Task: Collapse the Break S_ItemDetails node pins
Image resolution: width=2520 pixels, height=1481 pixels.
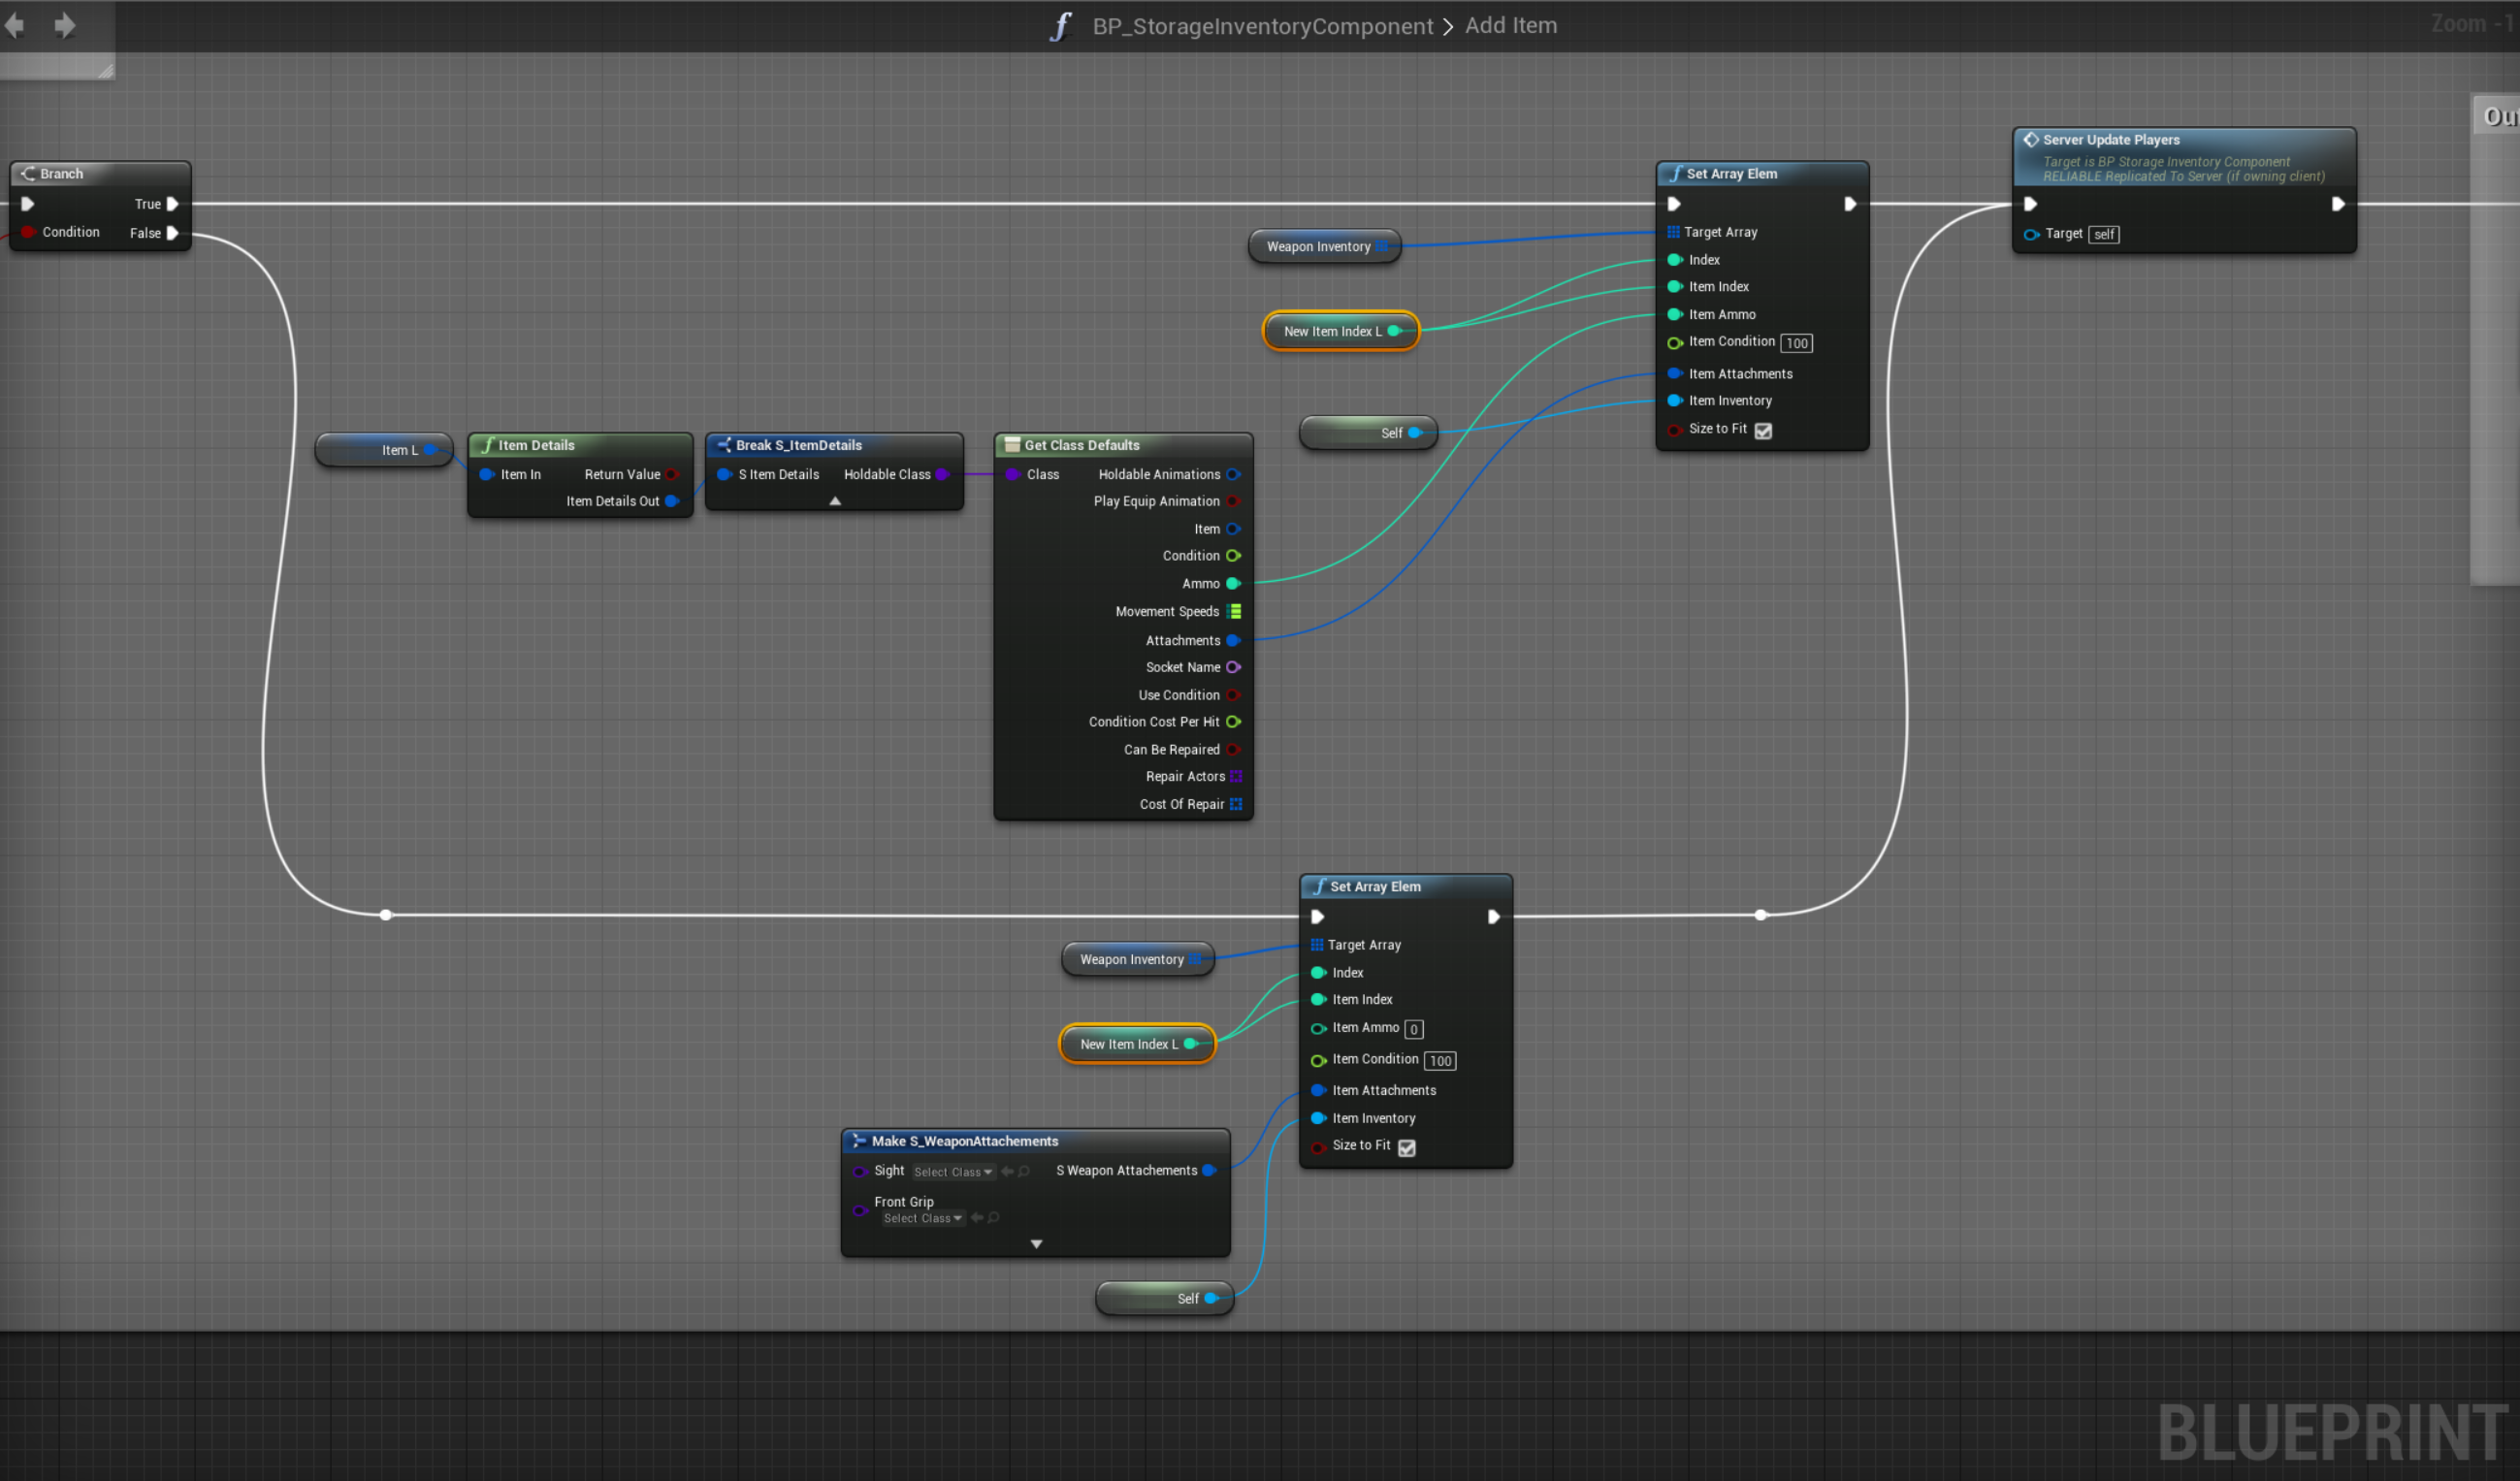Action: coord(835,501)
